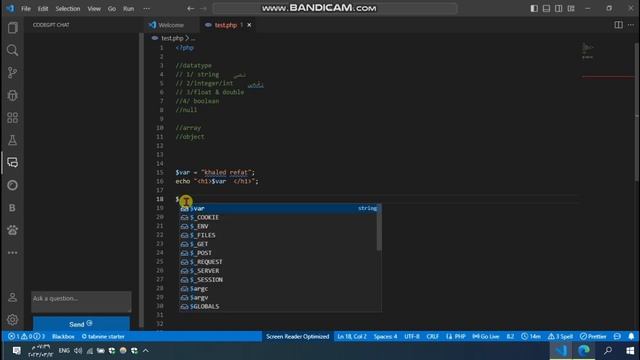The height and width of the screenshot is (360, 640).
Task: Click the Send button in CodeGPT chat
Action: 81,324
